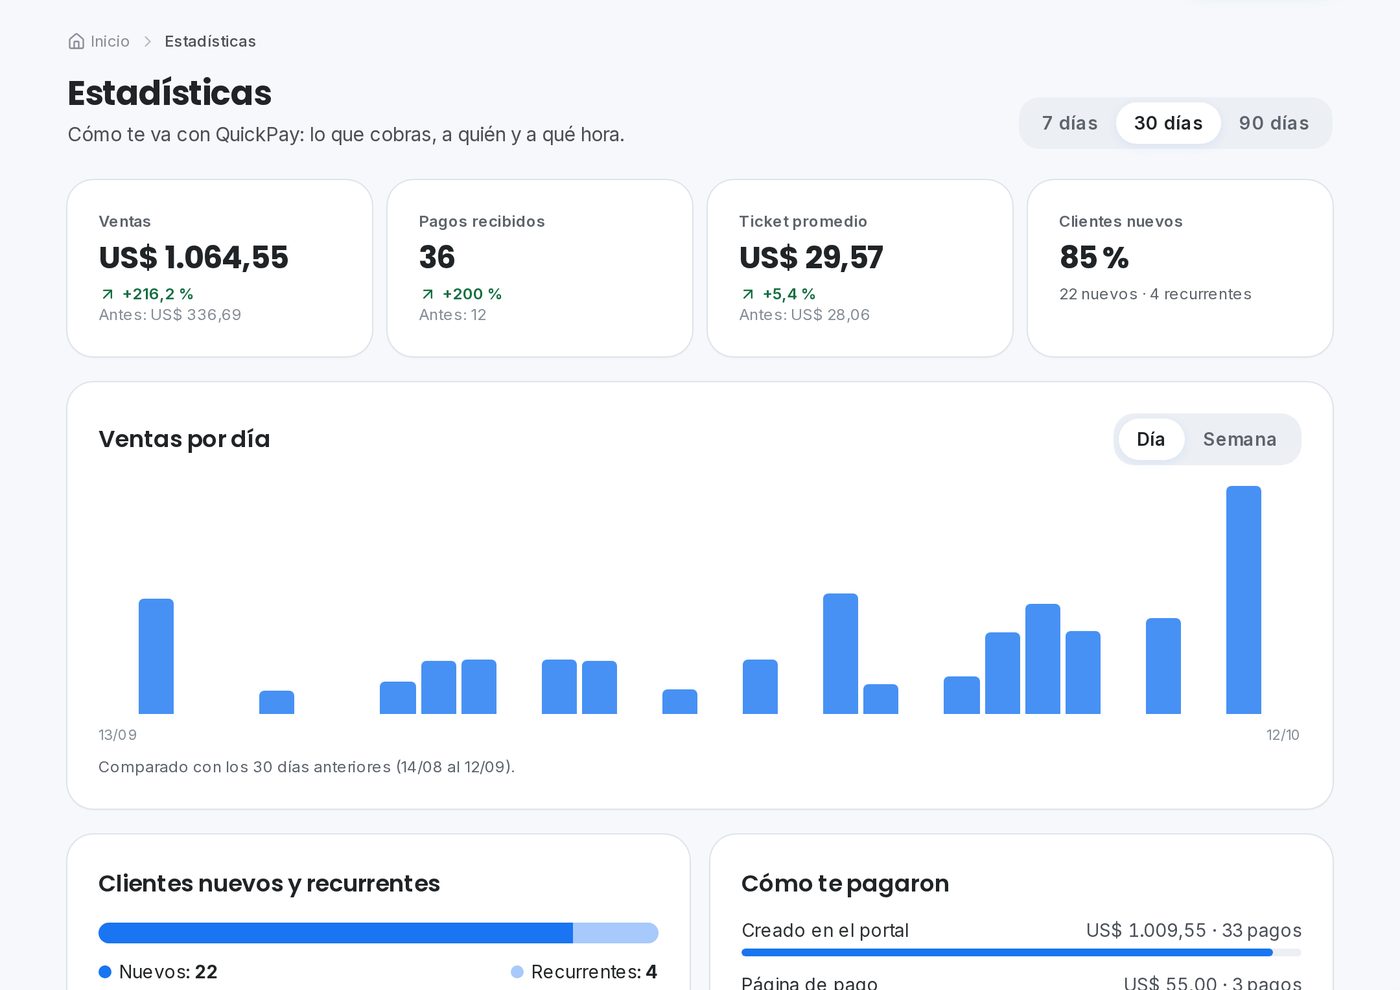The height and width of the screenshot is (990, 1400).
Task: Switch the period to 90 días
Action: coord(1274,123)
